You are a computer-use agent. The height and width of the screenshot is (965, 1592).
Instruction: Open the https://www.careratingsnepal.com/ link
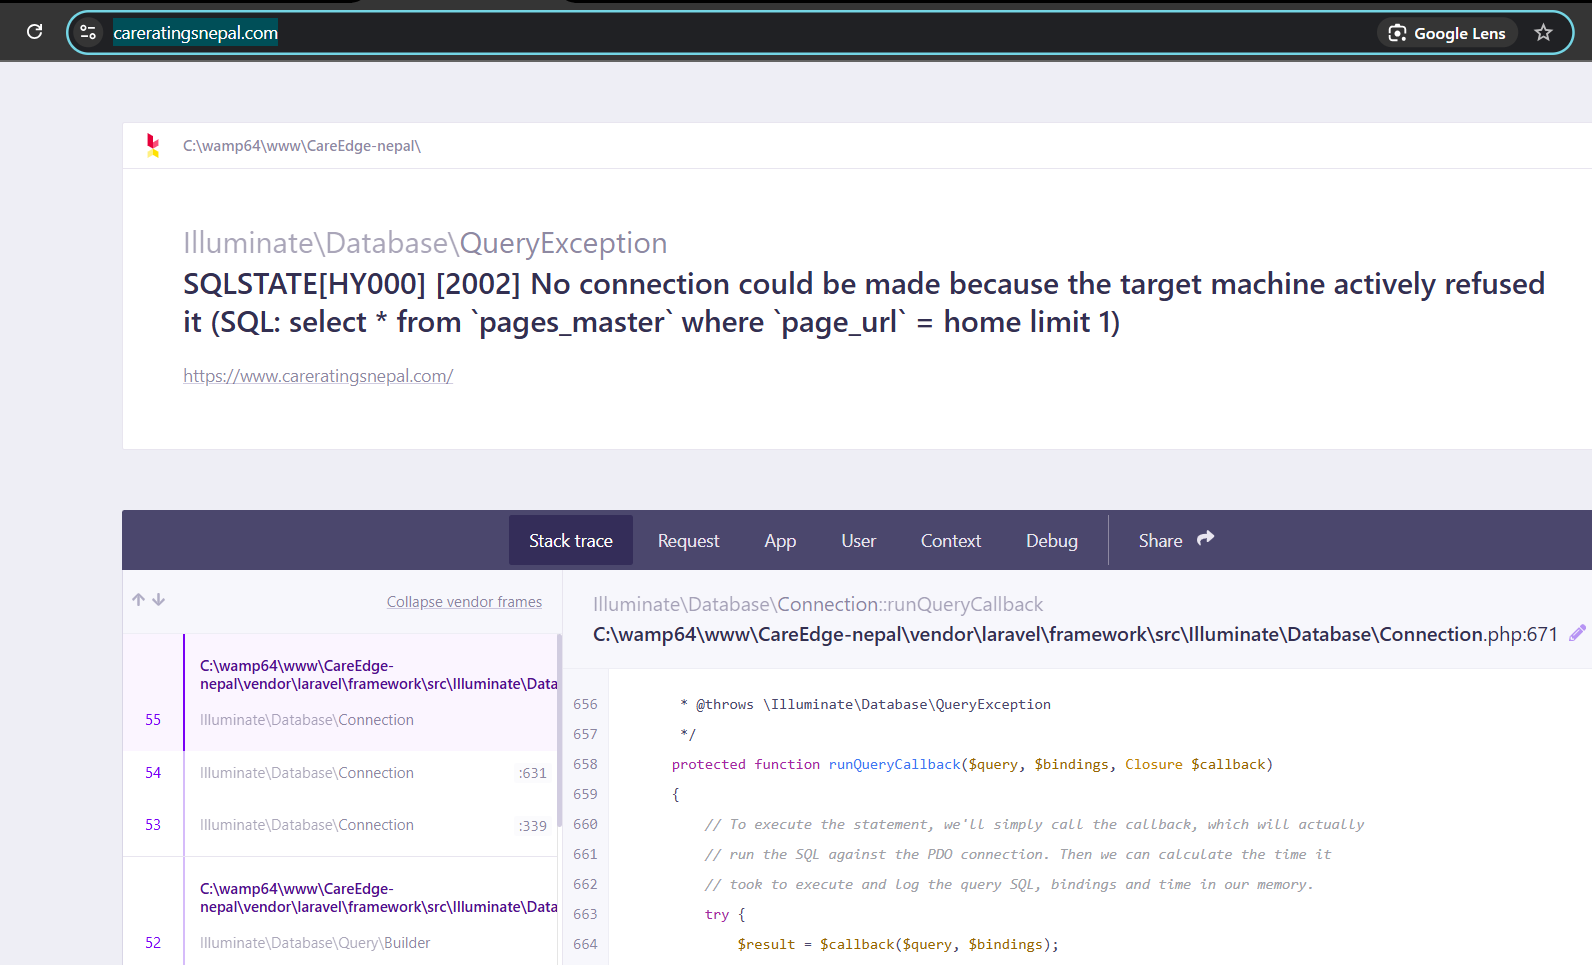point(318,376)
